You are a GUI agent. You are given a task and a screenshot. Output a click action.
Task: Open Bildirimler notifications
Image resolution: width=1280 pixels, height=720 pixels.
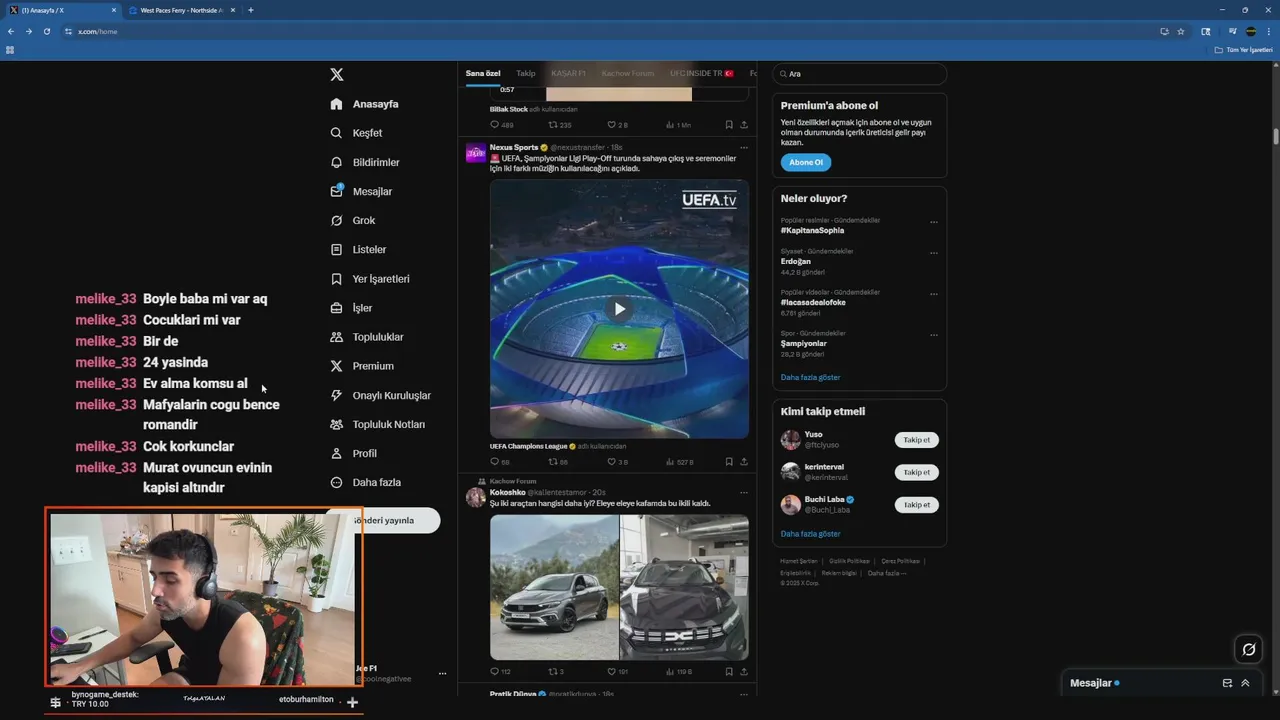coord(364,162)
